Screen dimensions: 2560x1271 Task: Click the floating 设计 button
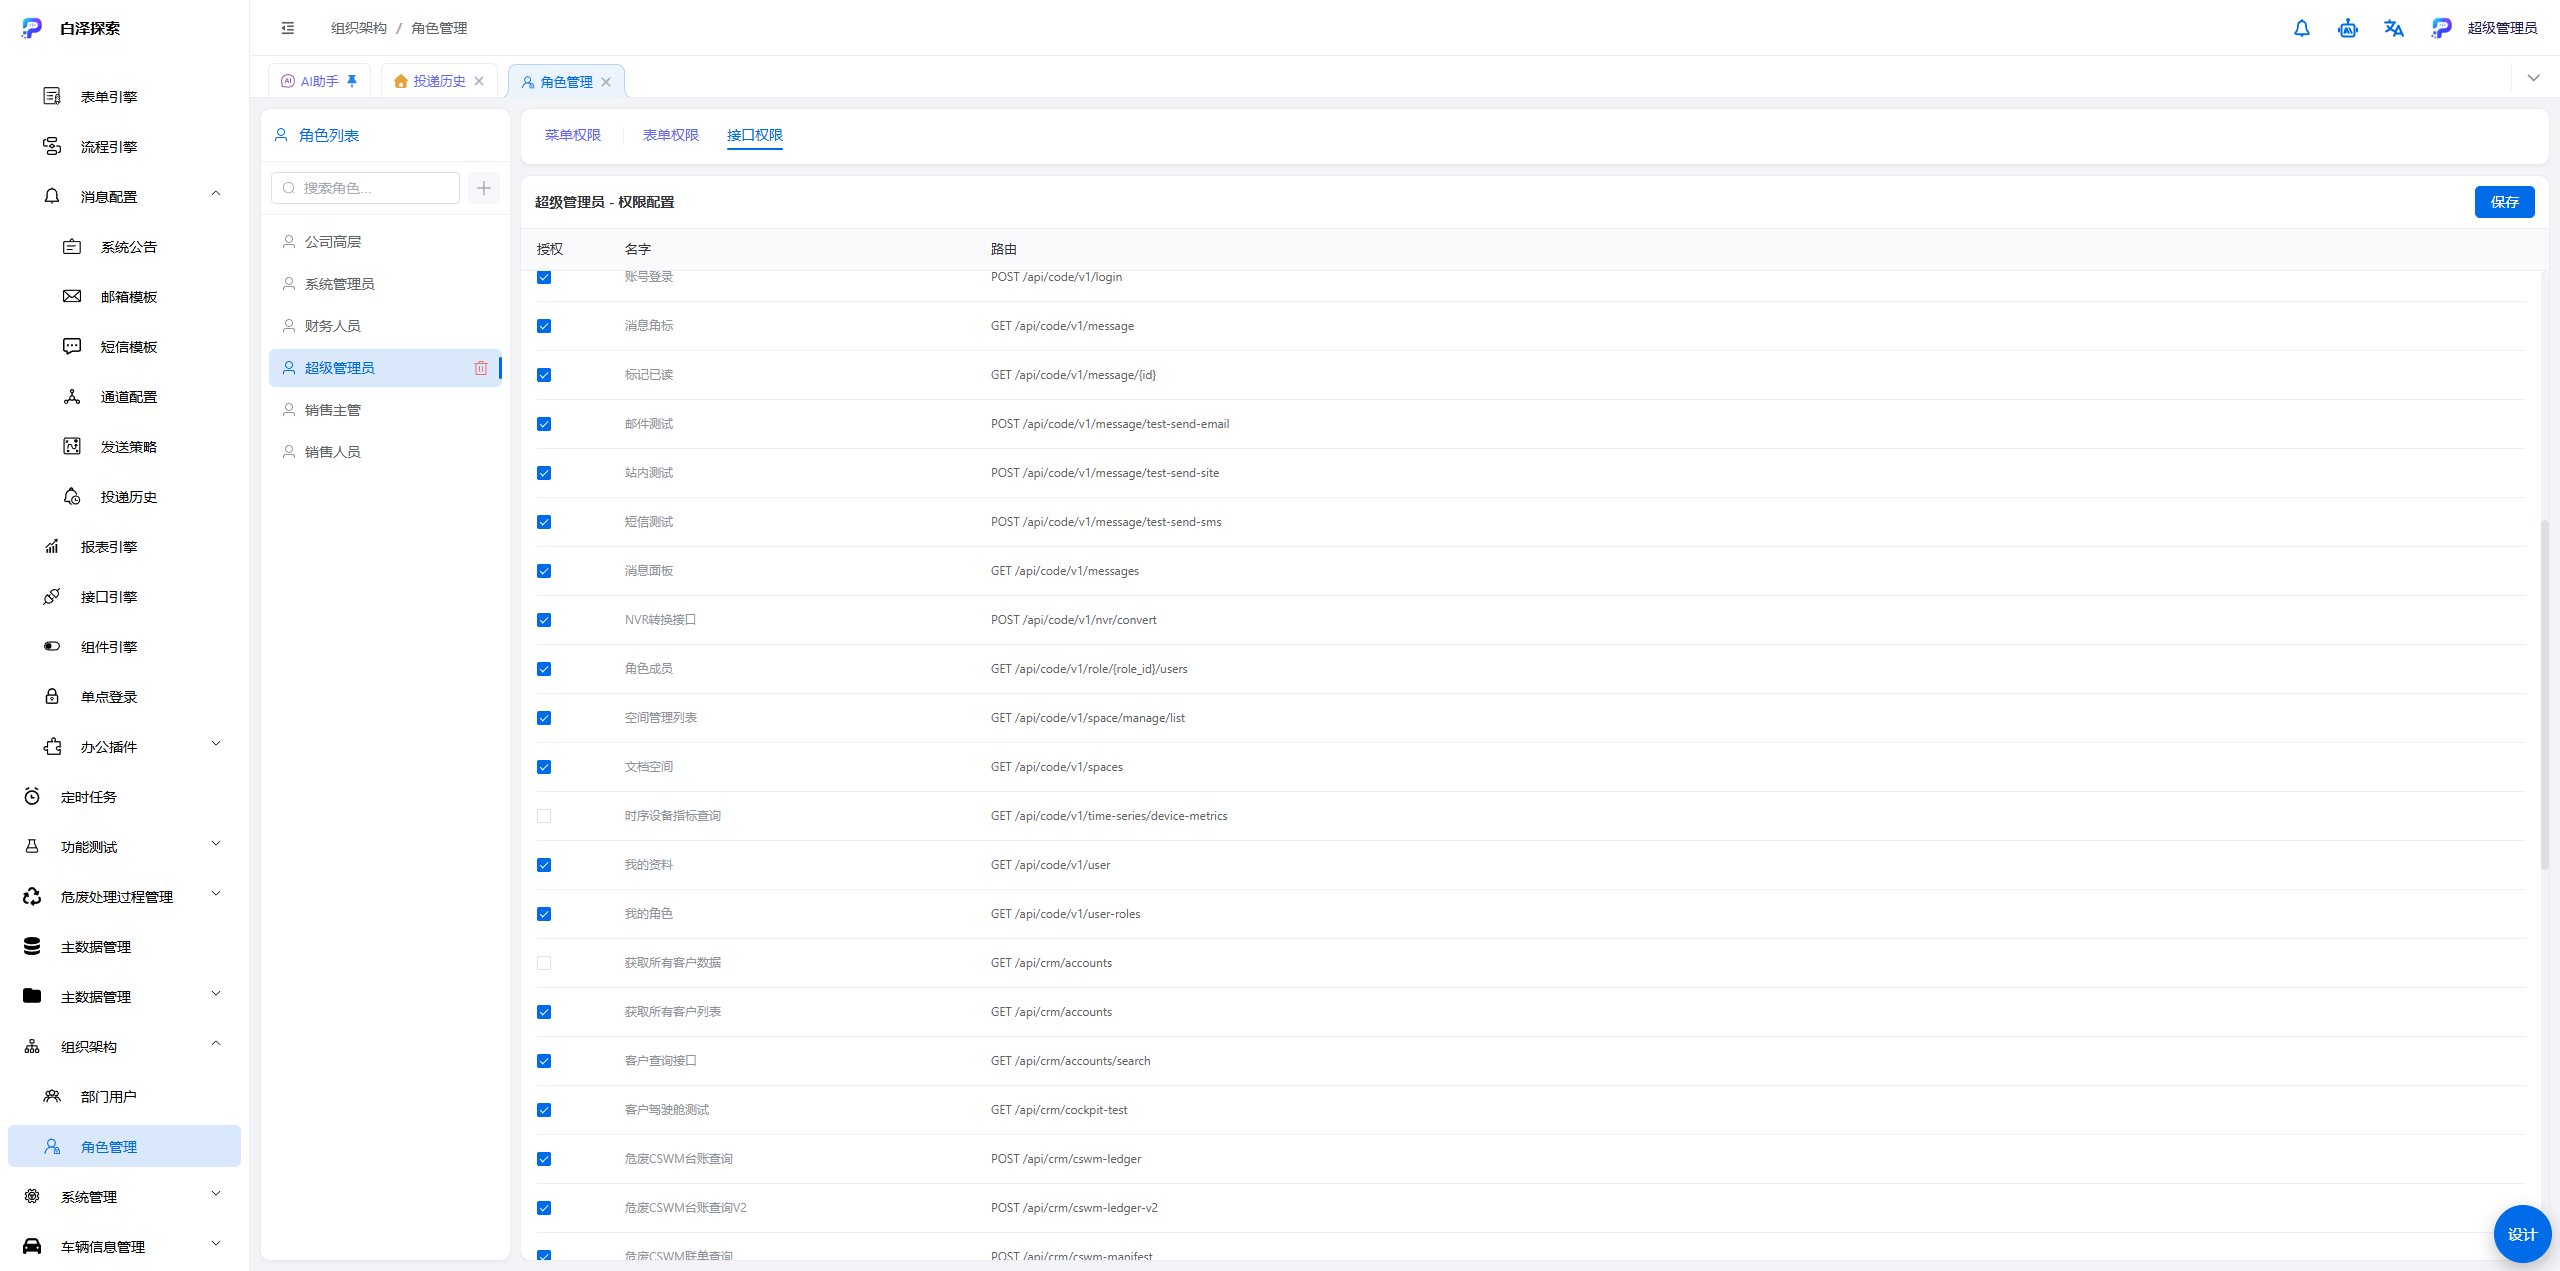point(2522,1234)
